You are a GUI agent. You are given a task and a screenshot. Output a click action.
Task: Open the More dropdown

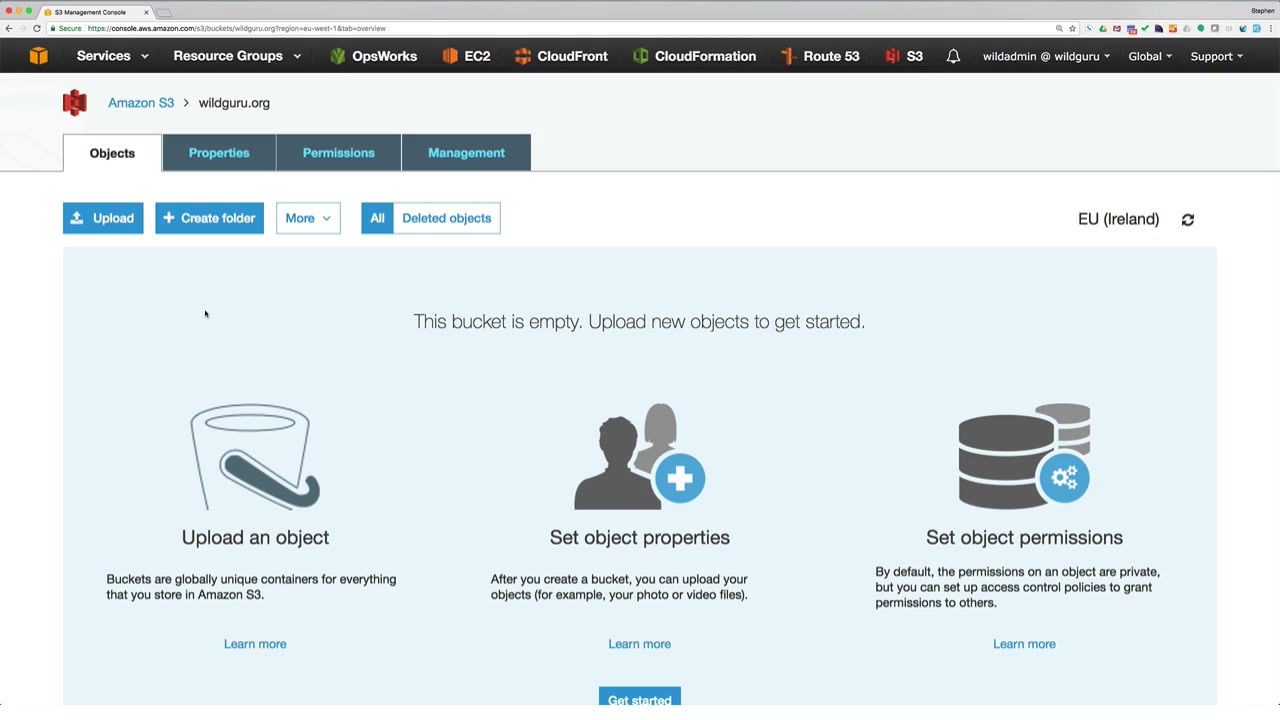308,218
